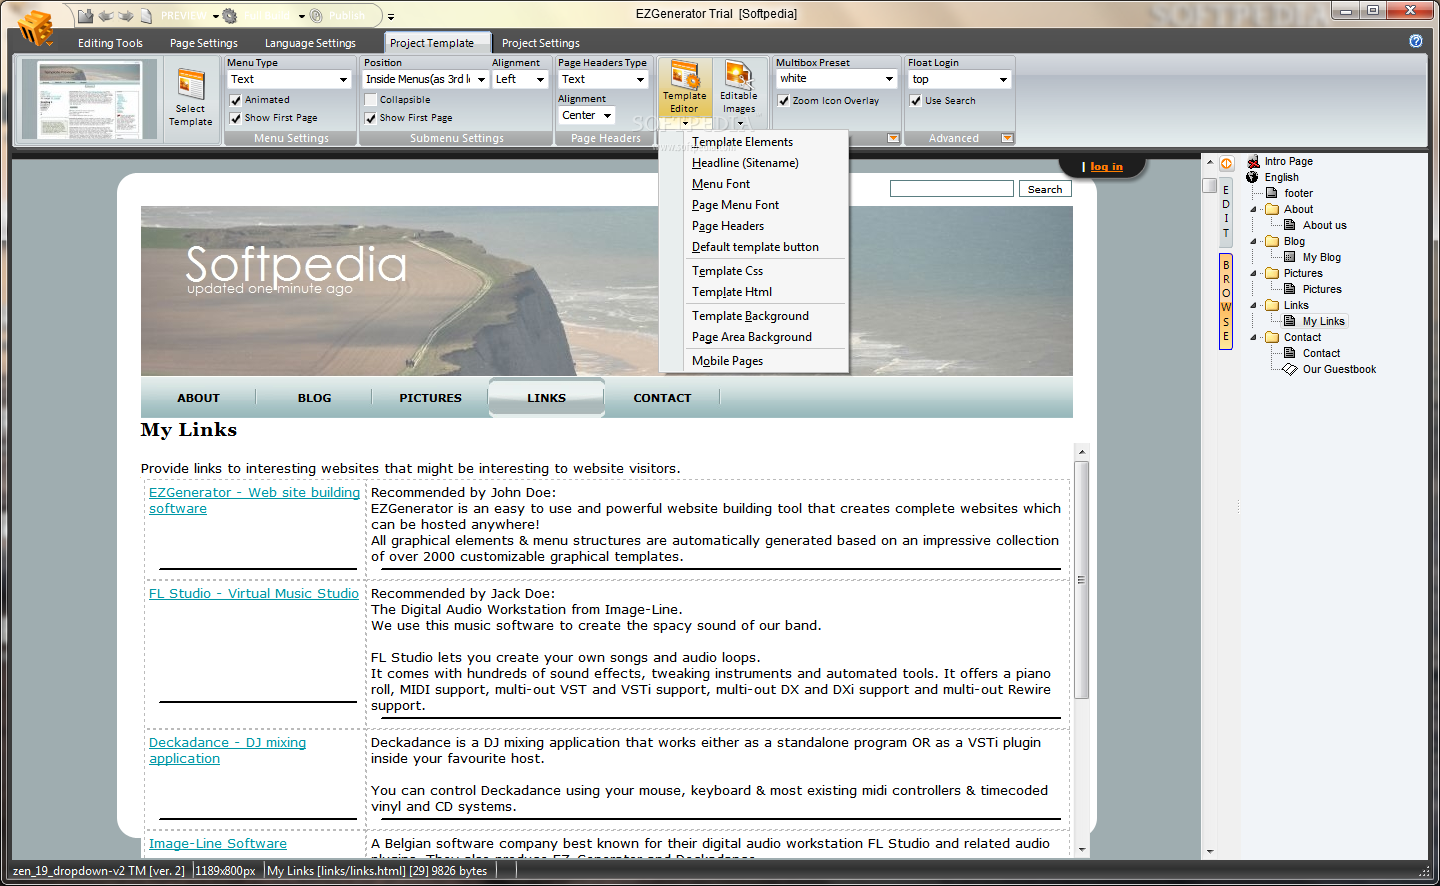1440x886 pixels.
Task: Enable the Collapsible checkbox
Action: [371, 100]
